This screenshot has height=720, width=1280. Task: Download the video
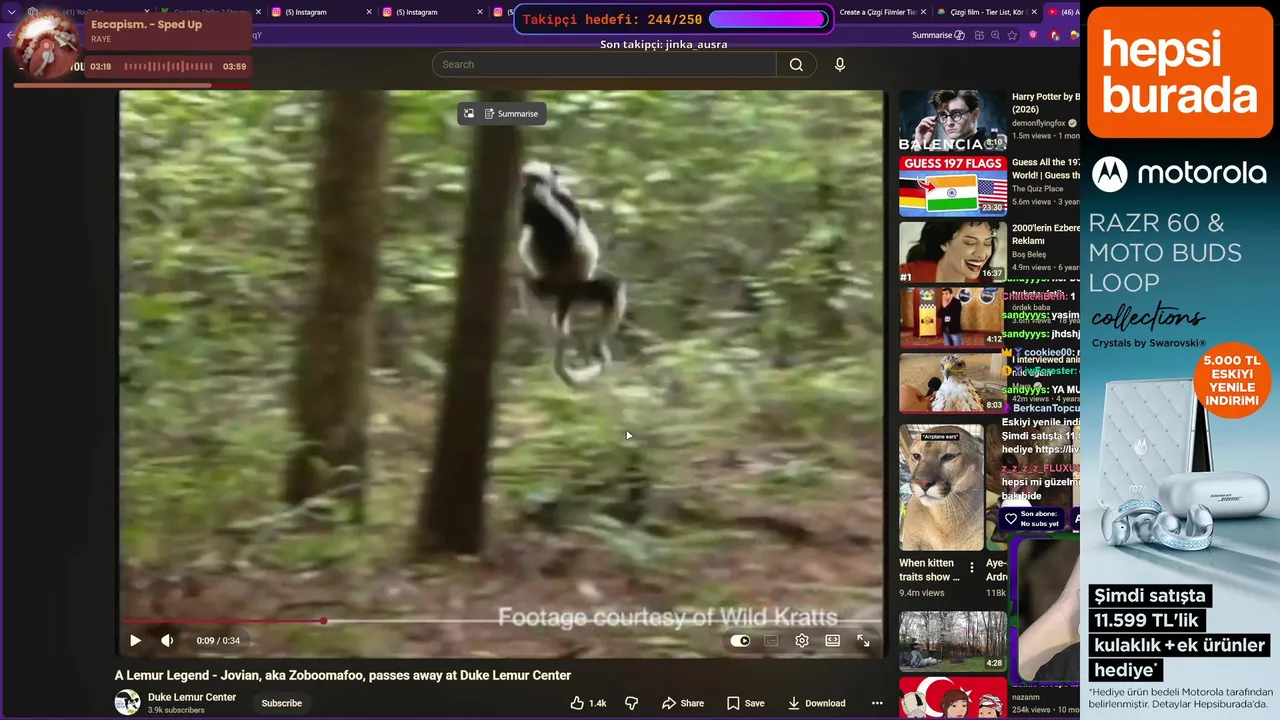(816, 703)
